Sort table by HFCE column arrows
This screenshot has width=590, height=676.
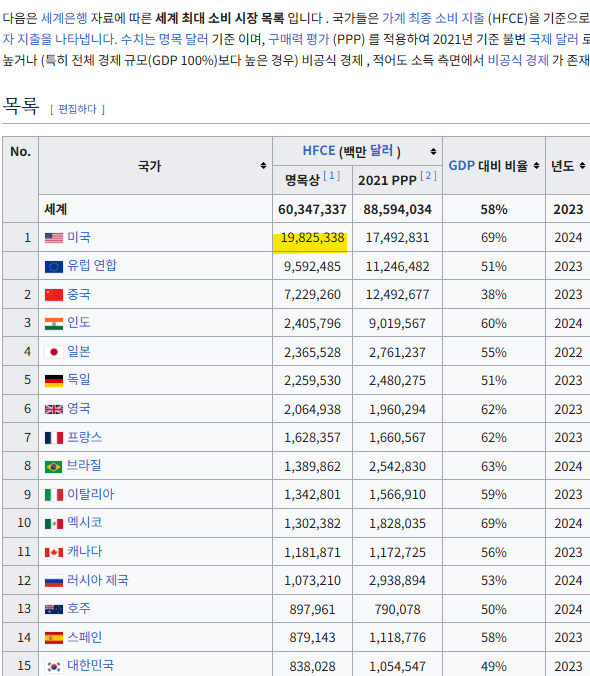433,151
